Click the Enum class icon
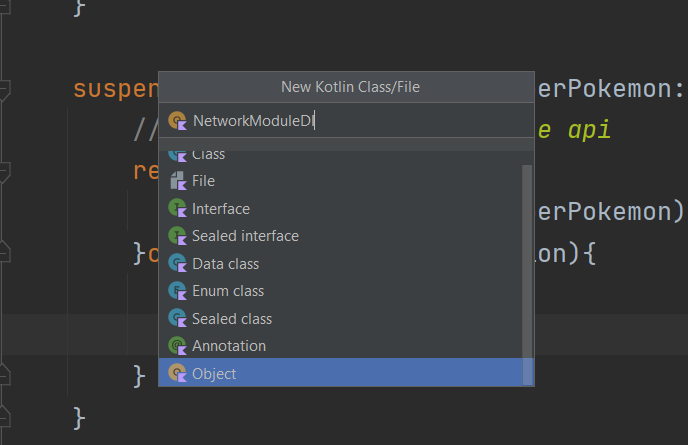 tap(178, 291)
